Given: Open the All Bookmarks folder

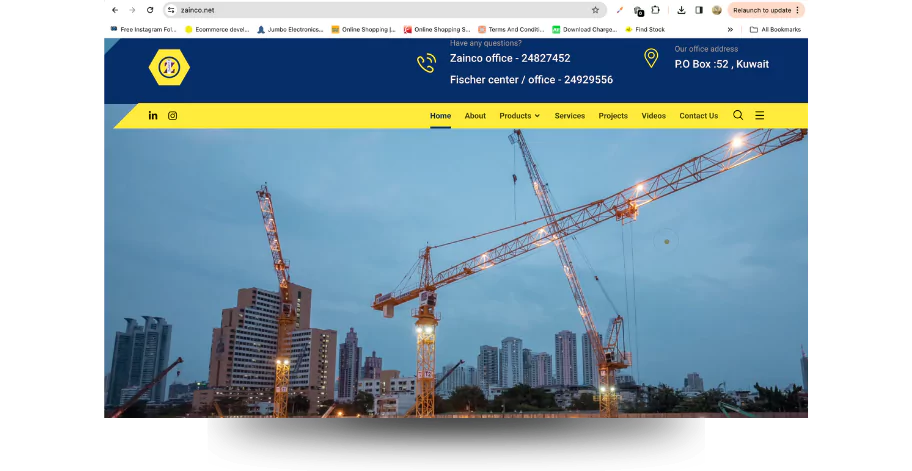Looking at the screenshot, I should (775, 30).
